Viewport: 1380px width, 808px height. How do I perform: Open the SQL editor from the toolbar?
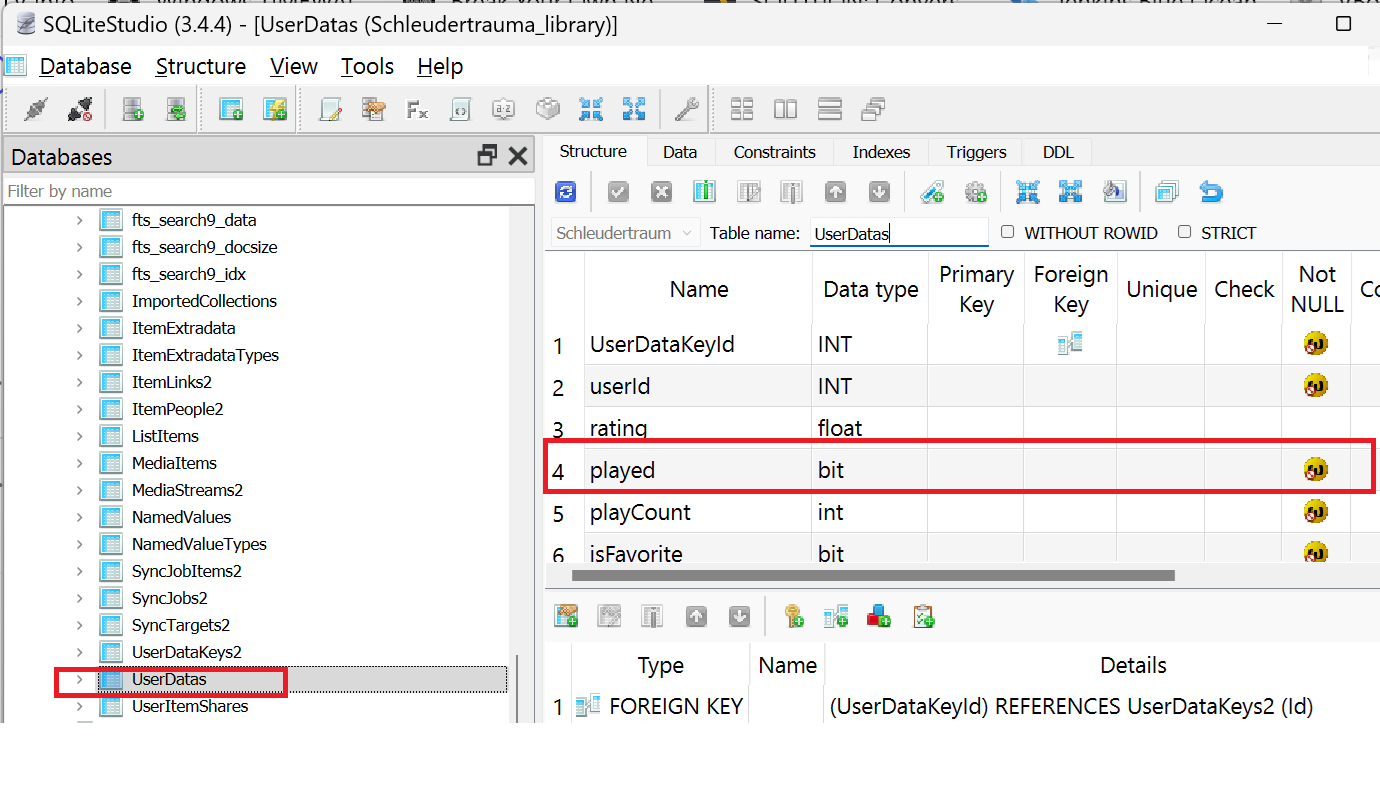[331, 109]
